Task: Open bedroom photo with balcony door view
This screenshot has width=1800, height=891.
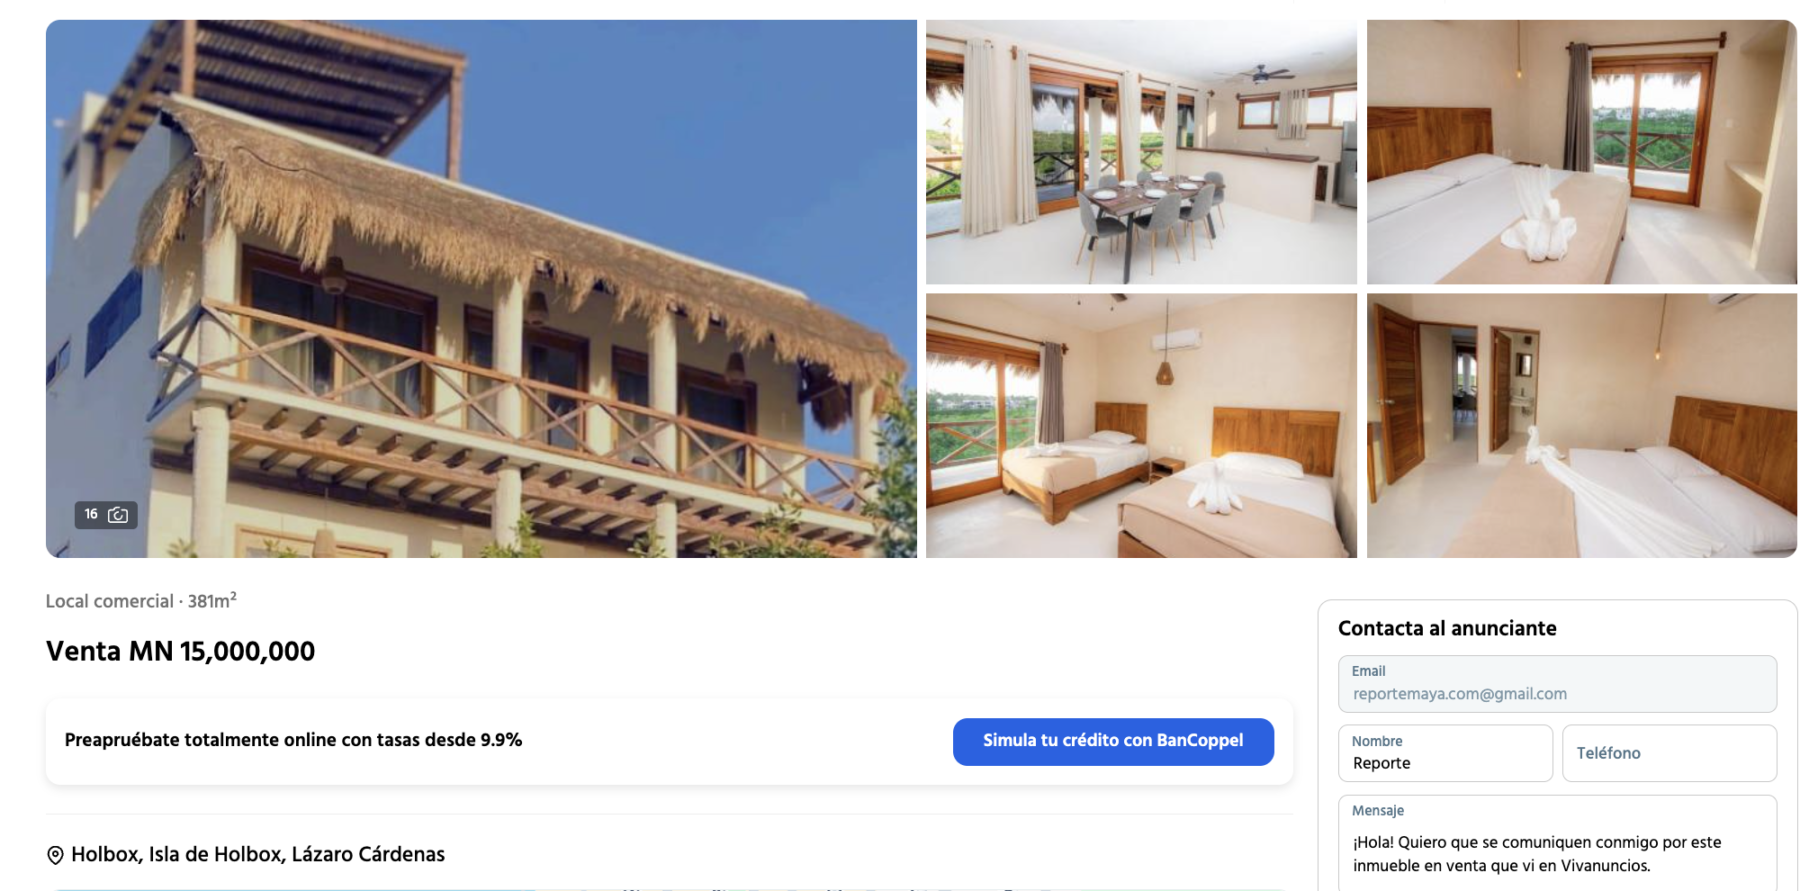Action: pyautogui.click(x=1582, y=152)
